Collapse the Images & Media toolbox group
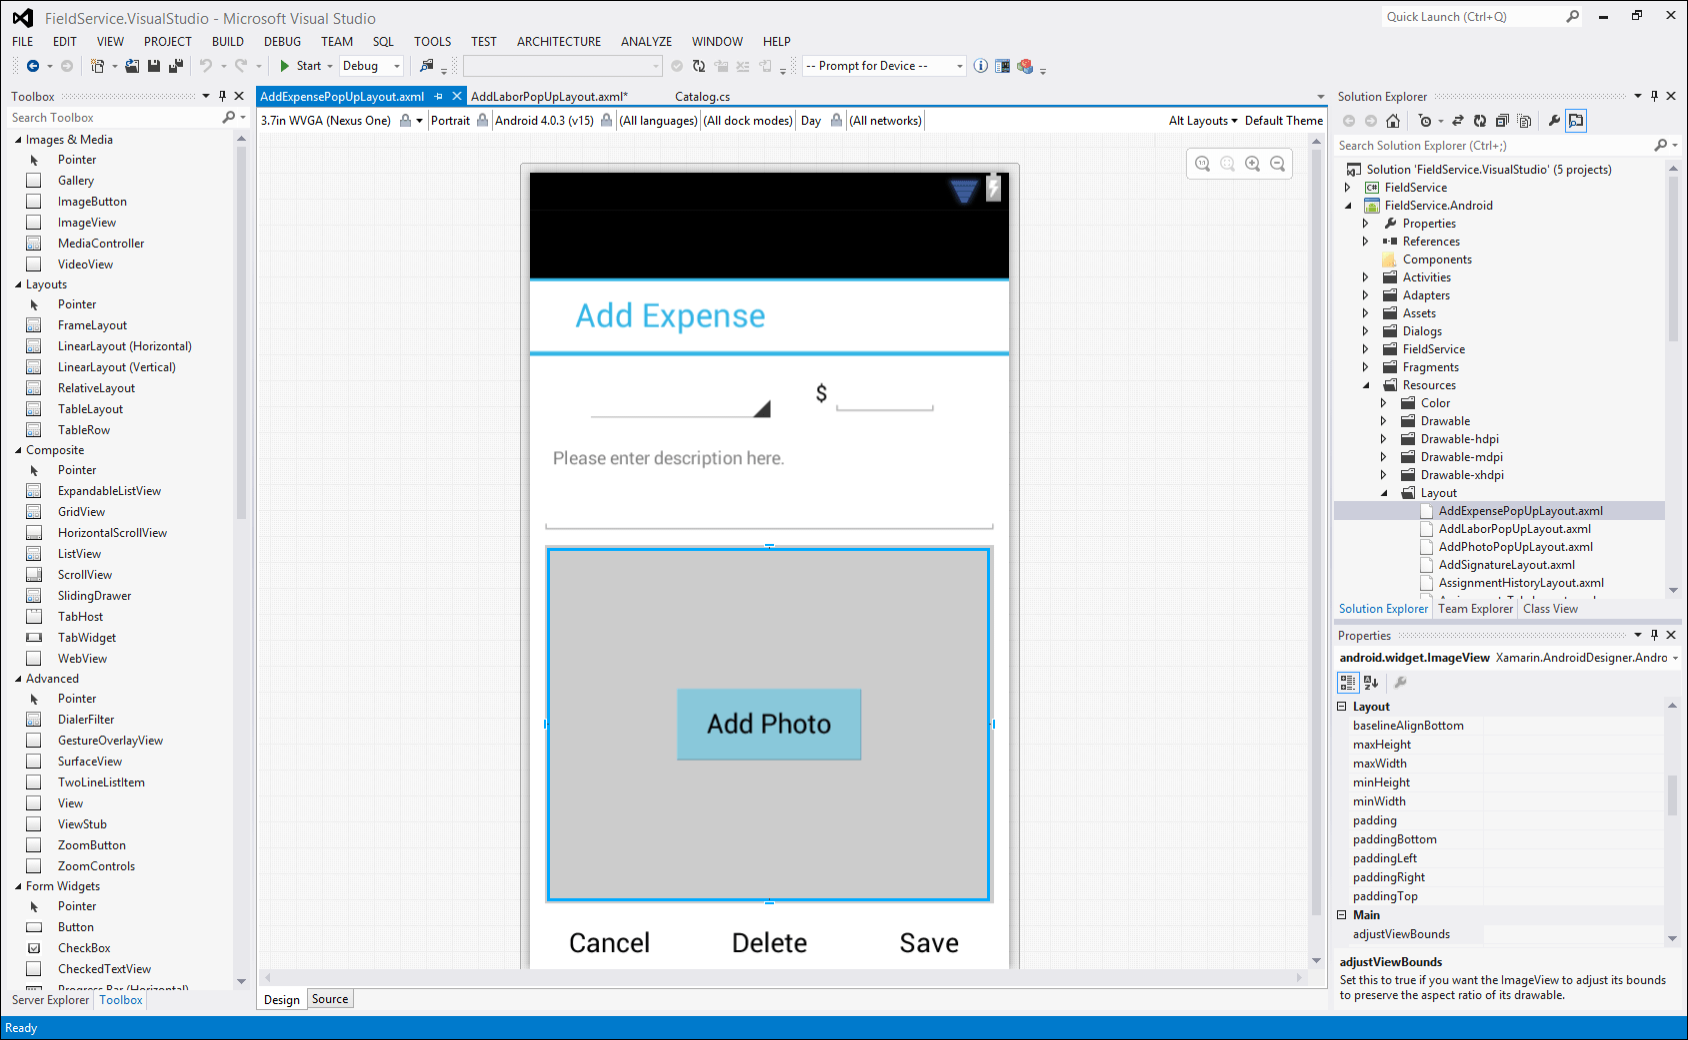 click(18, 140)
